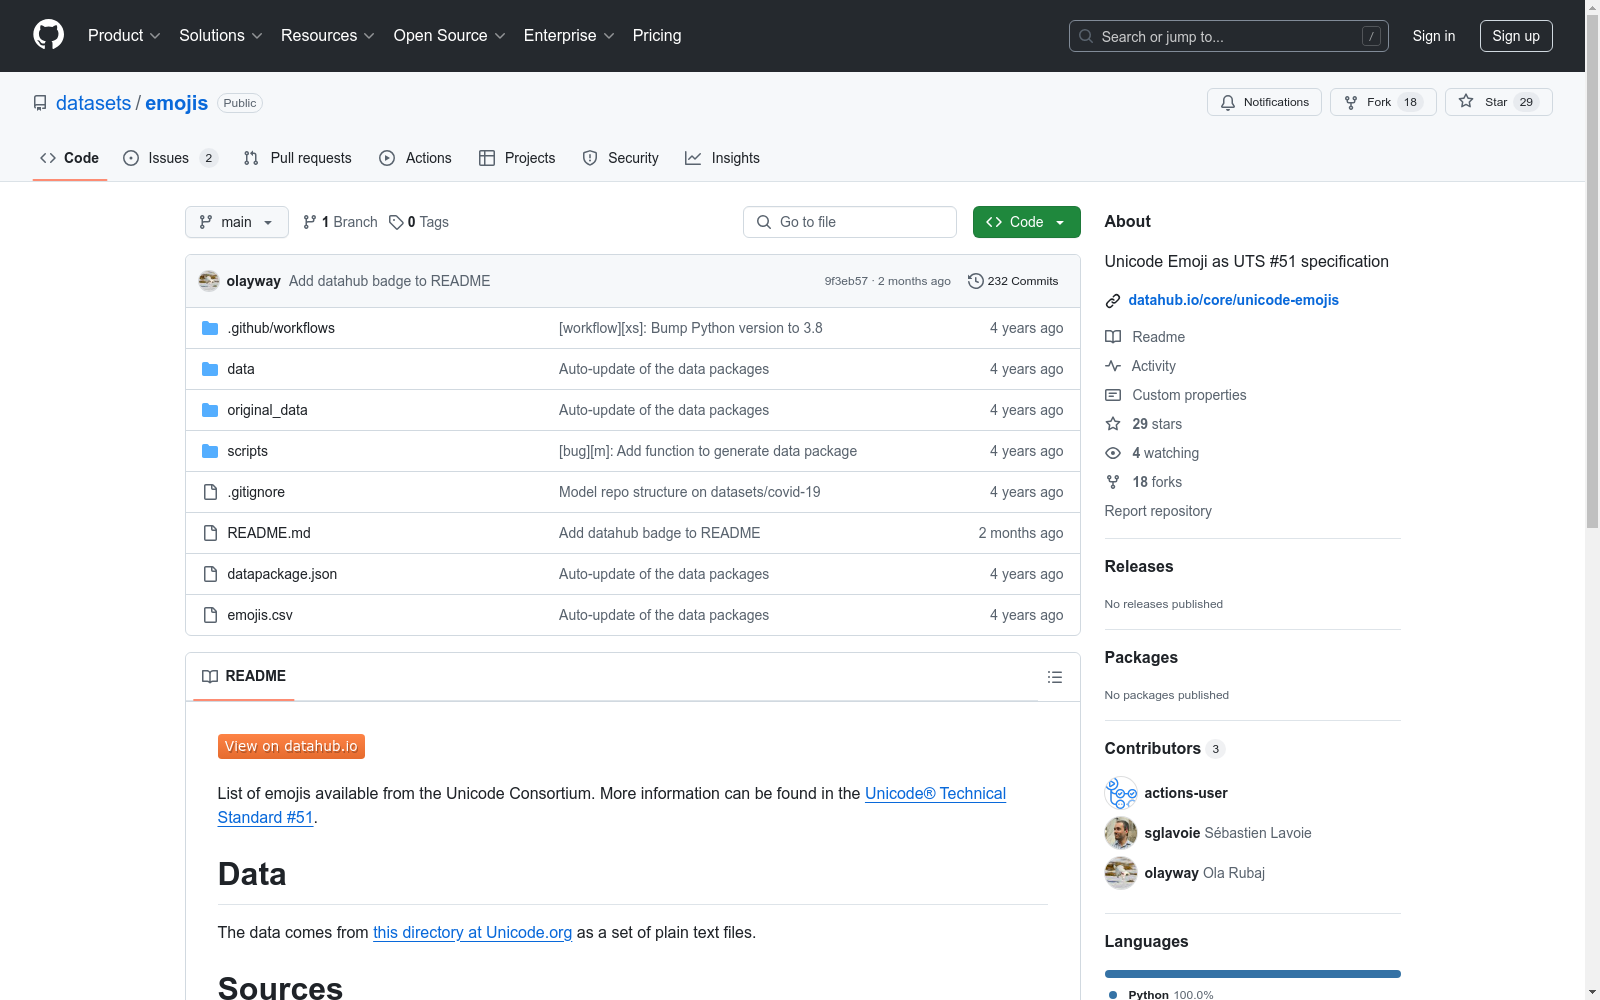Switch to the Pull requests tab
Screen dimensions: 1600x1000
click(298, 158)
